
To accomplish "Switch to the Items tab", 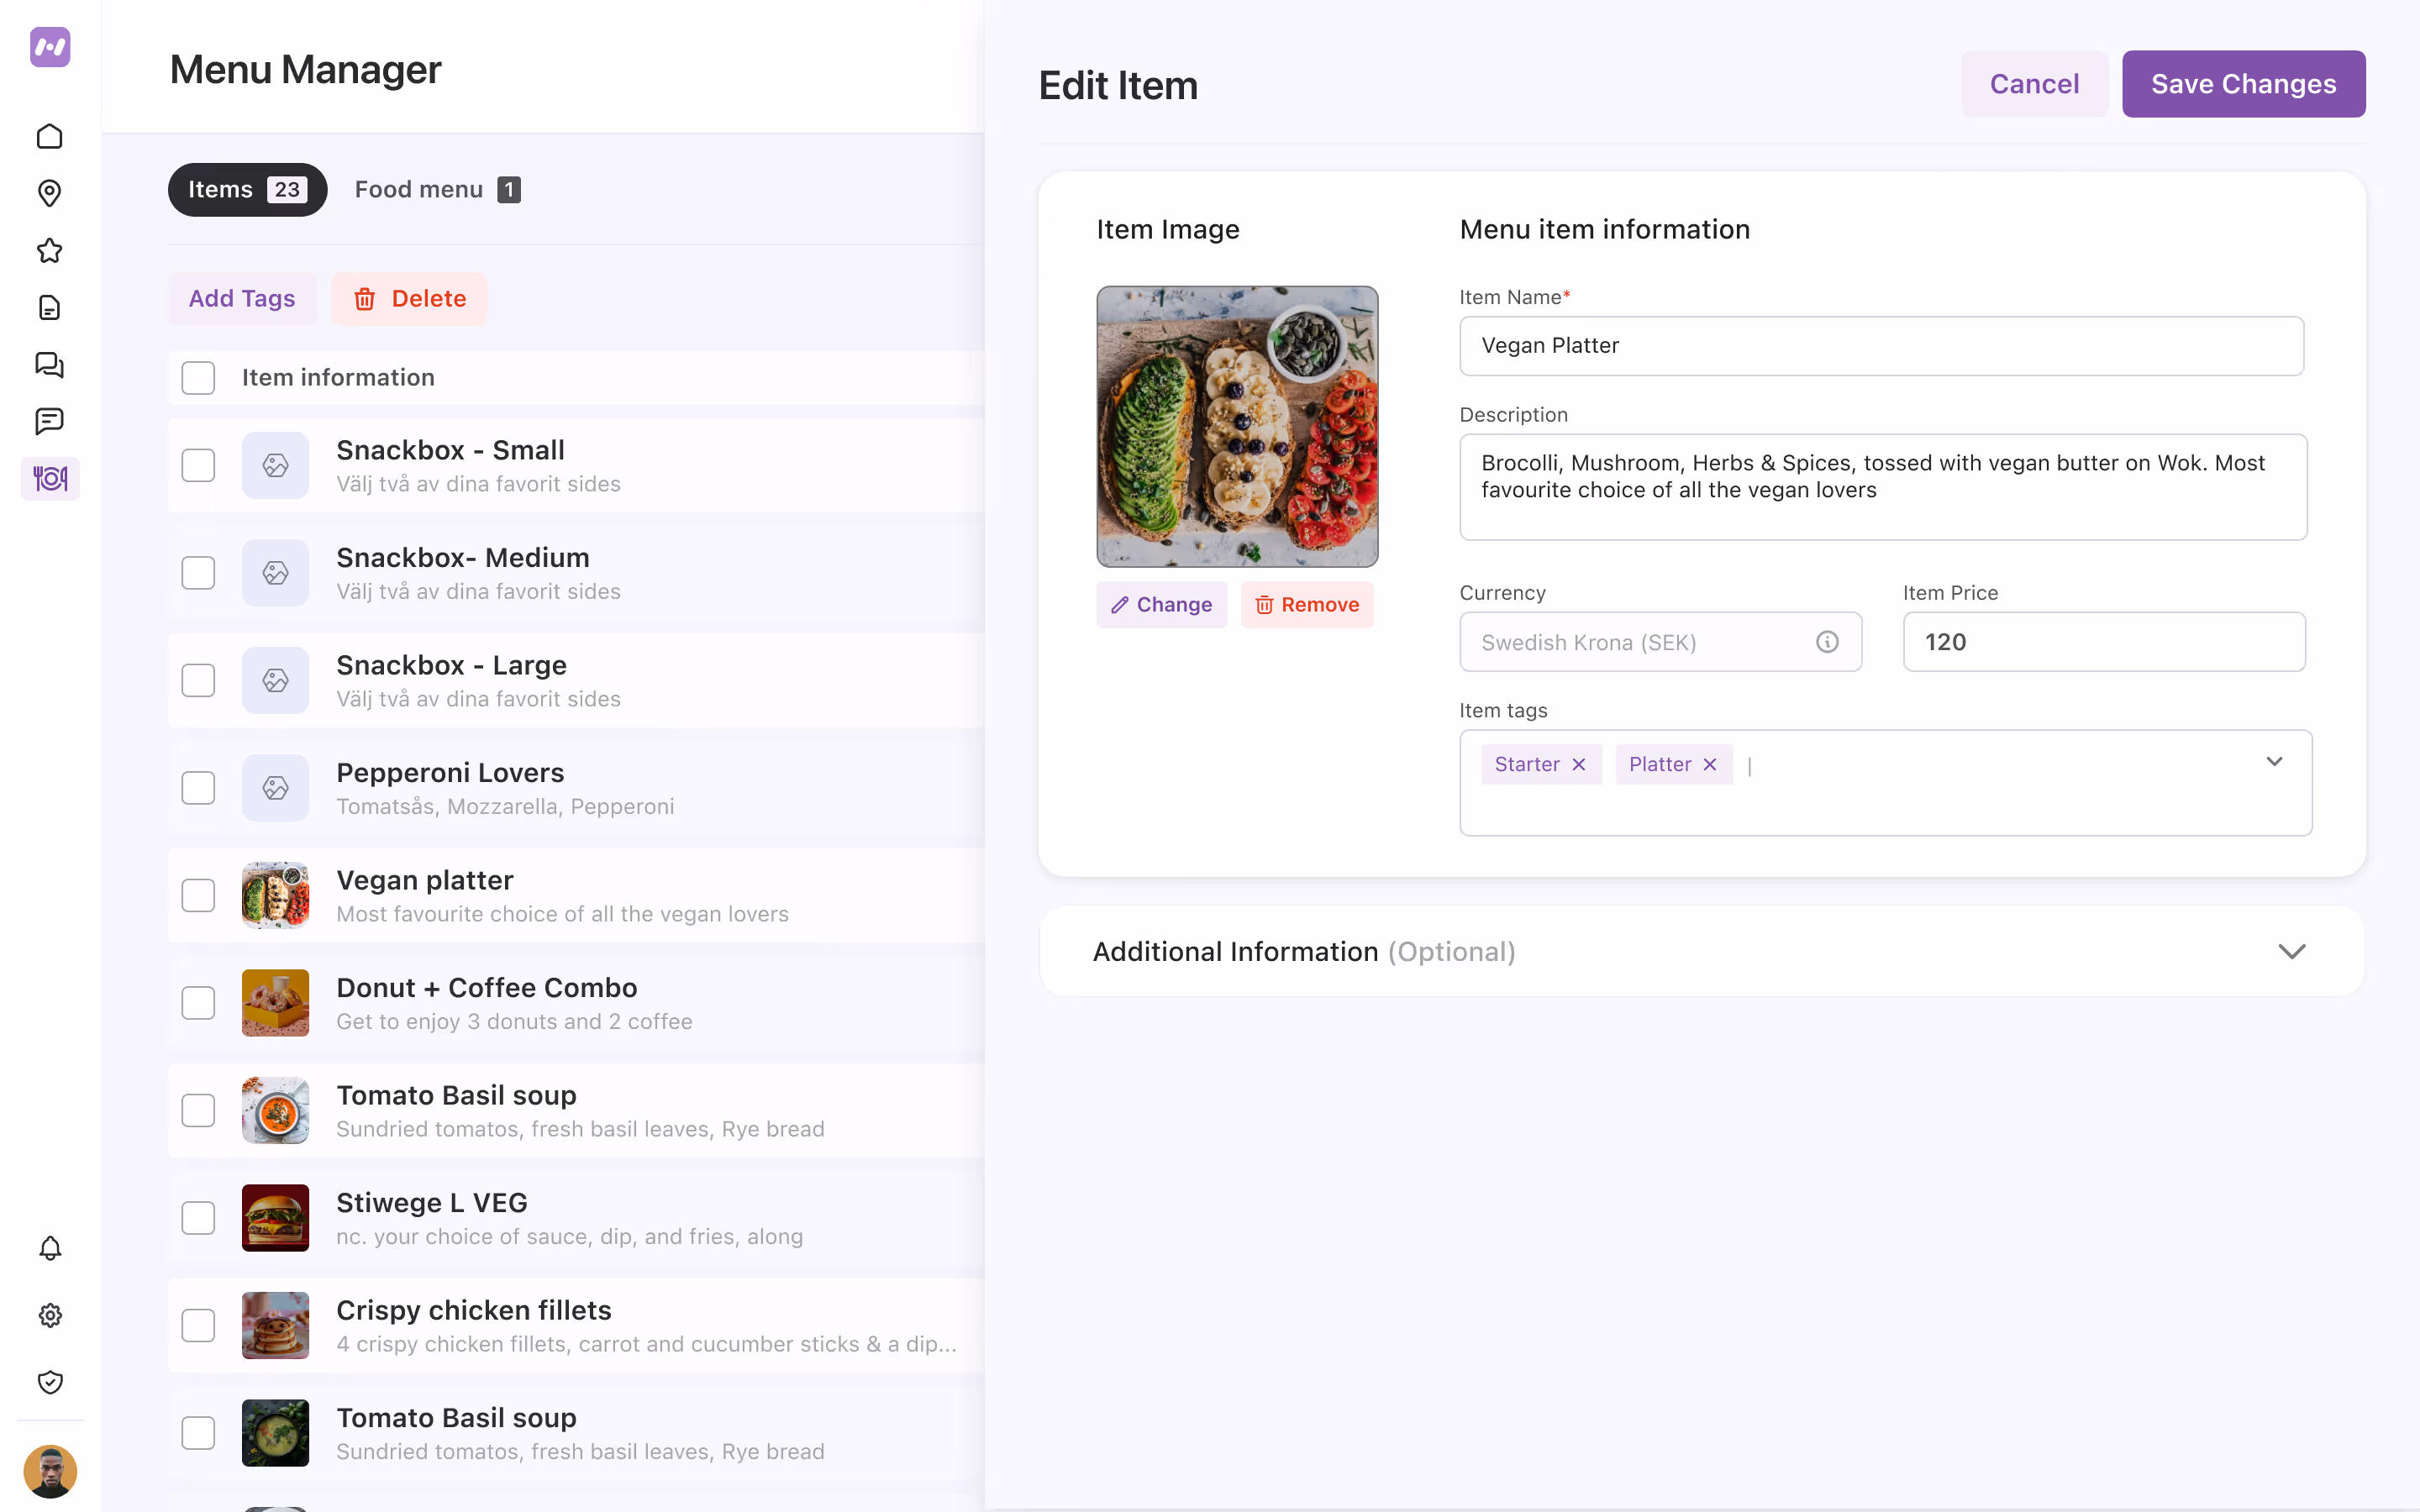I will point(247,190).
